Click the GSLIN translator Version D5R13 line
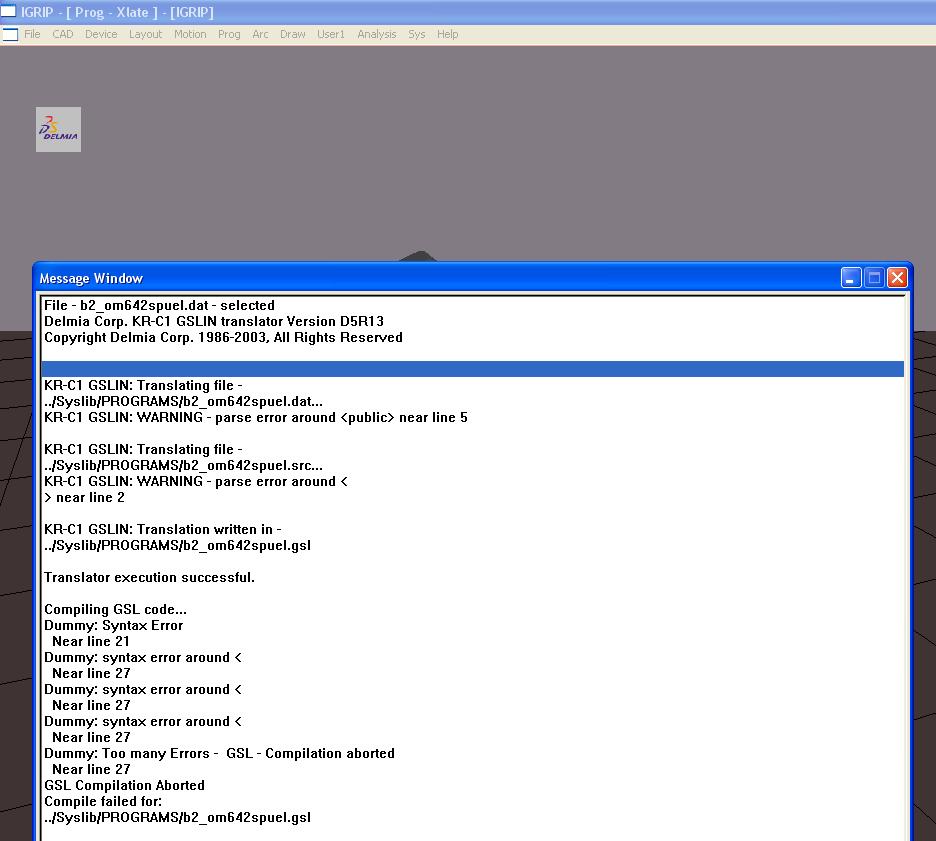Screen dimensions: 936x841 tap(214, 321)
